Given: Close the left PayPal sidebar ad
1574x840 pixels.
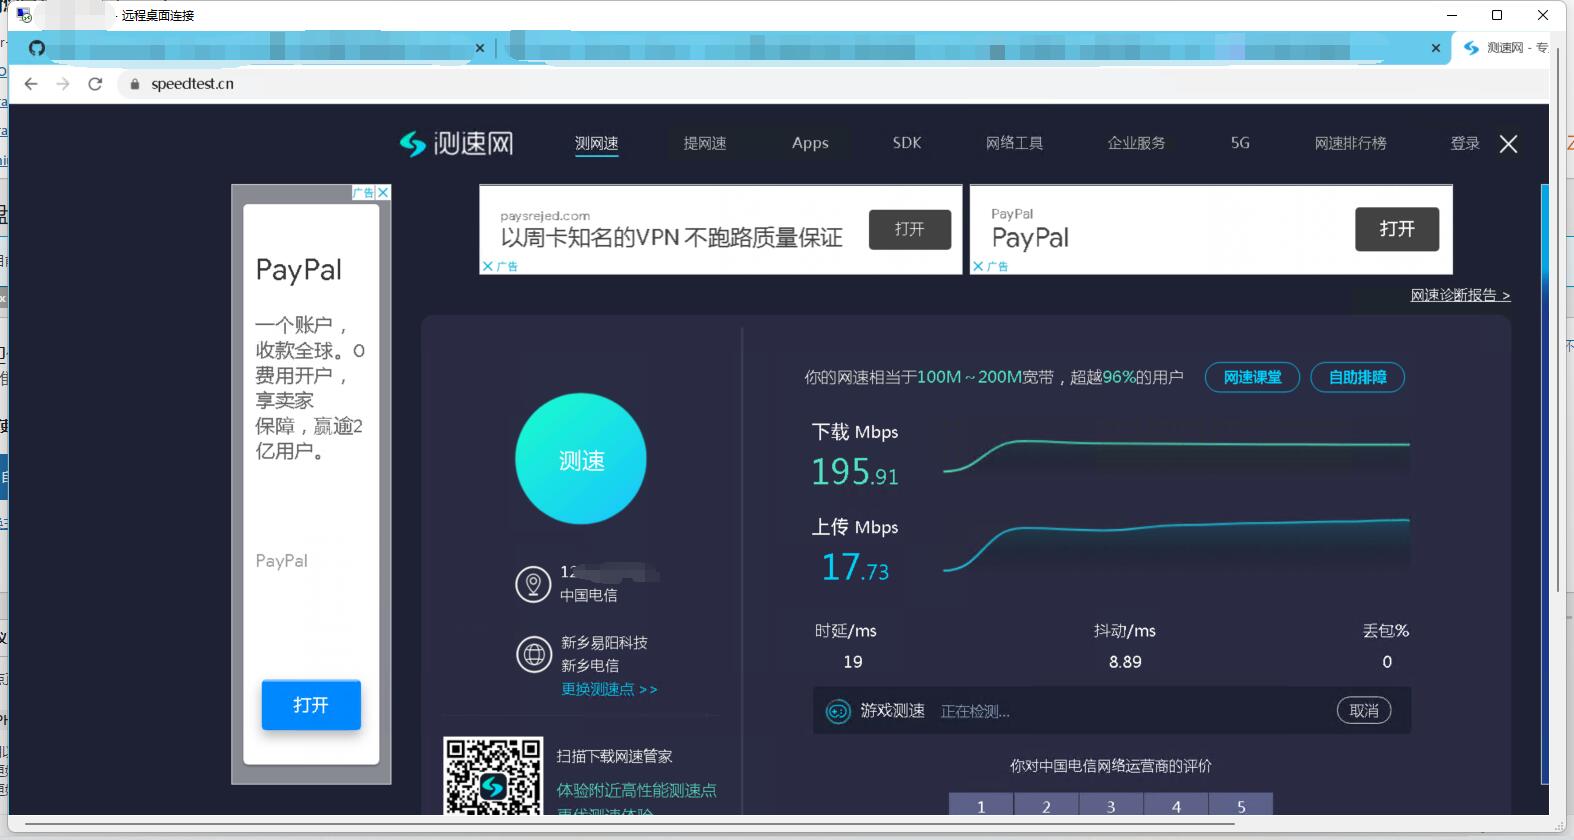Looking at the screenshot, I should click(x=383, y=192).
